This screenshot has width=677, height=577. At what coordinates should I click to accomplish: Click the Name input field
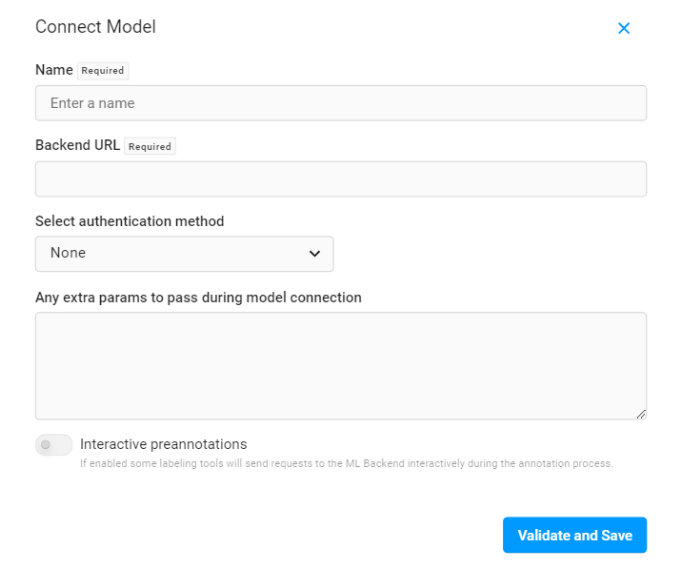[x=340, y=103]
